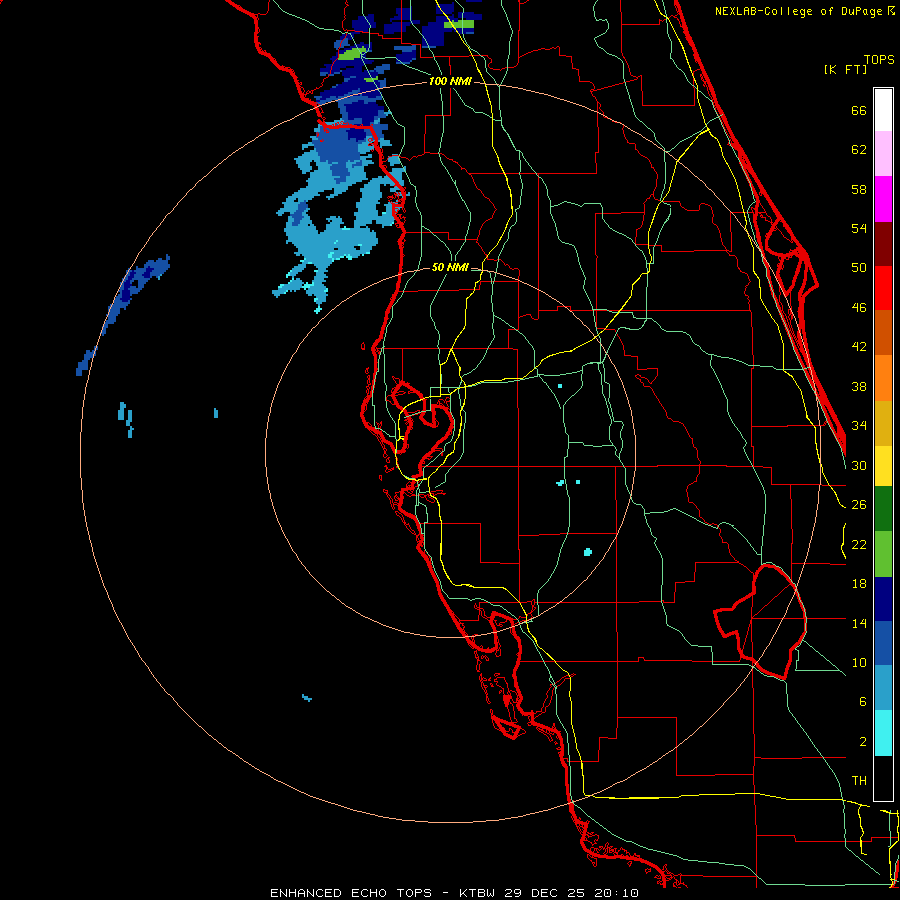Click the 50 legend value
900x900 pixels.
pyautogui.click(x=859, y=268)
